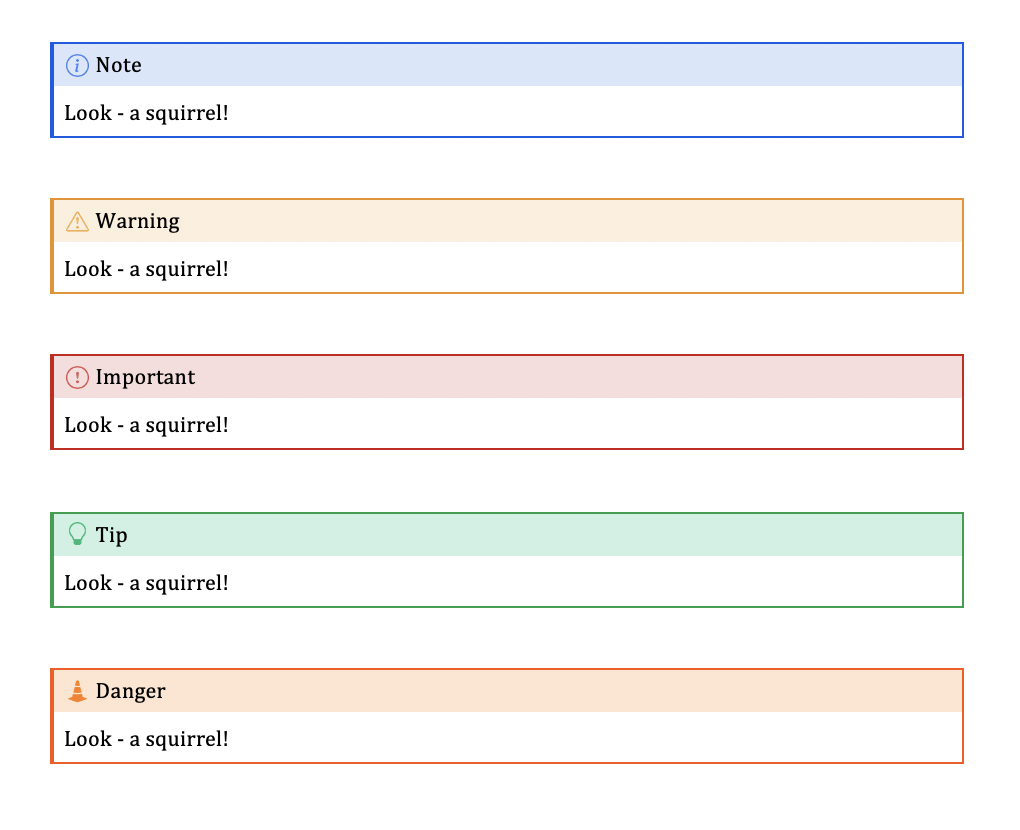1020x830 pixels.
Task: Select the "Danger" callout title text
Action: pos(131,691)
